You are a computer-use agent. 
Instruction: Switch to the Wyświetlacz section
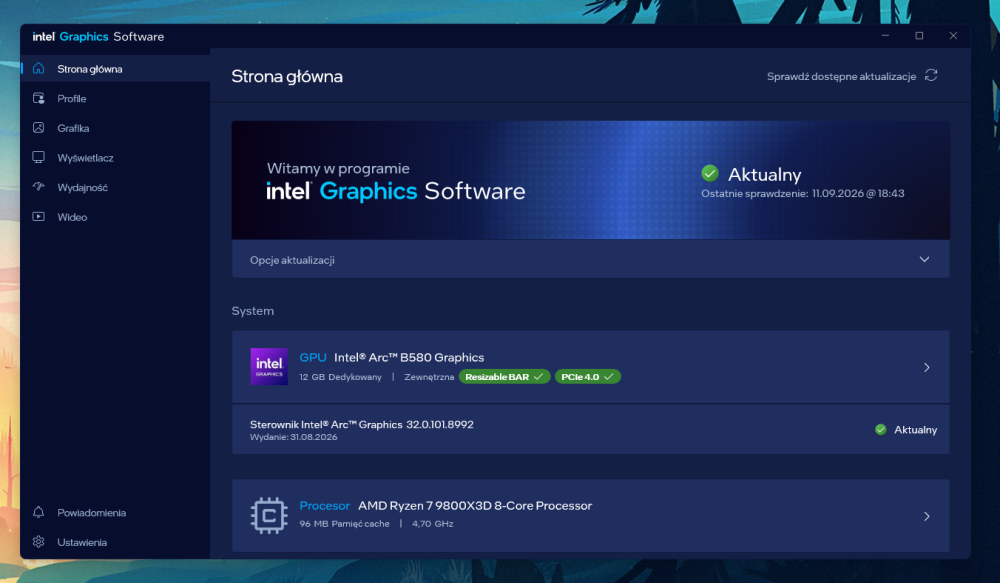[115, 158]
